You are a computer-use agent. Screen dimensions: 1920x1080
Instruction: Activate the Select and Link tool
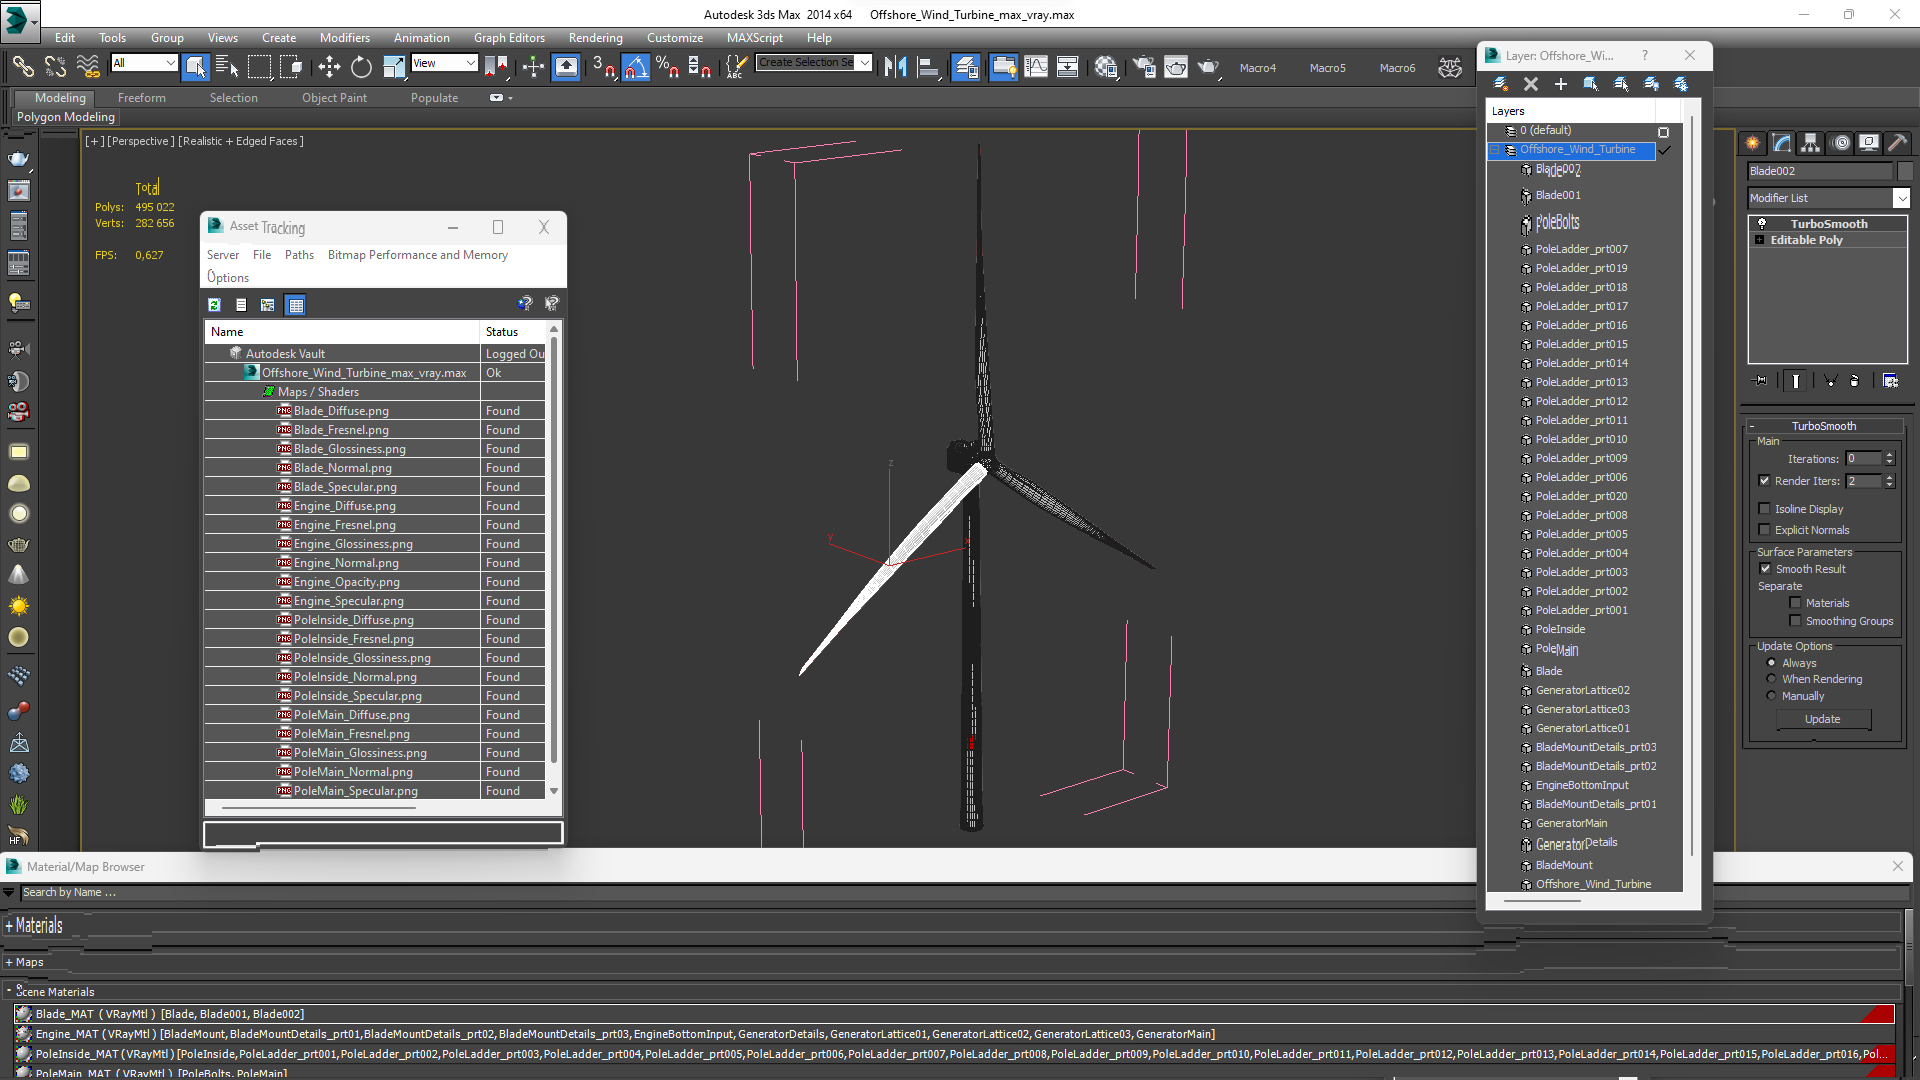(22, 67)
